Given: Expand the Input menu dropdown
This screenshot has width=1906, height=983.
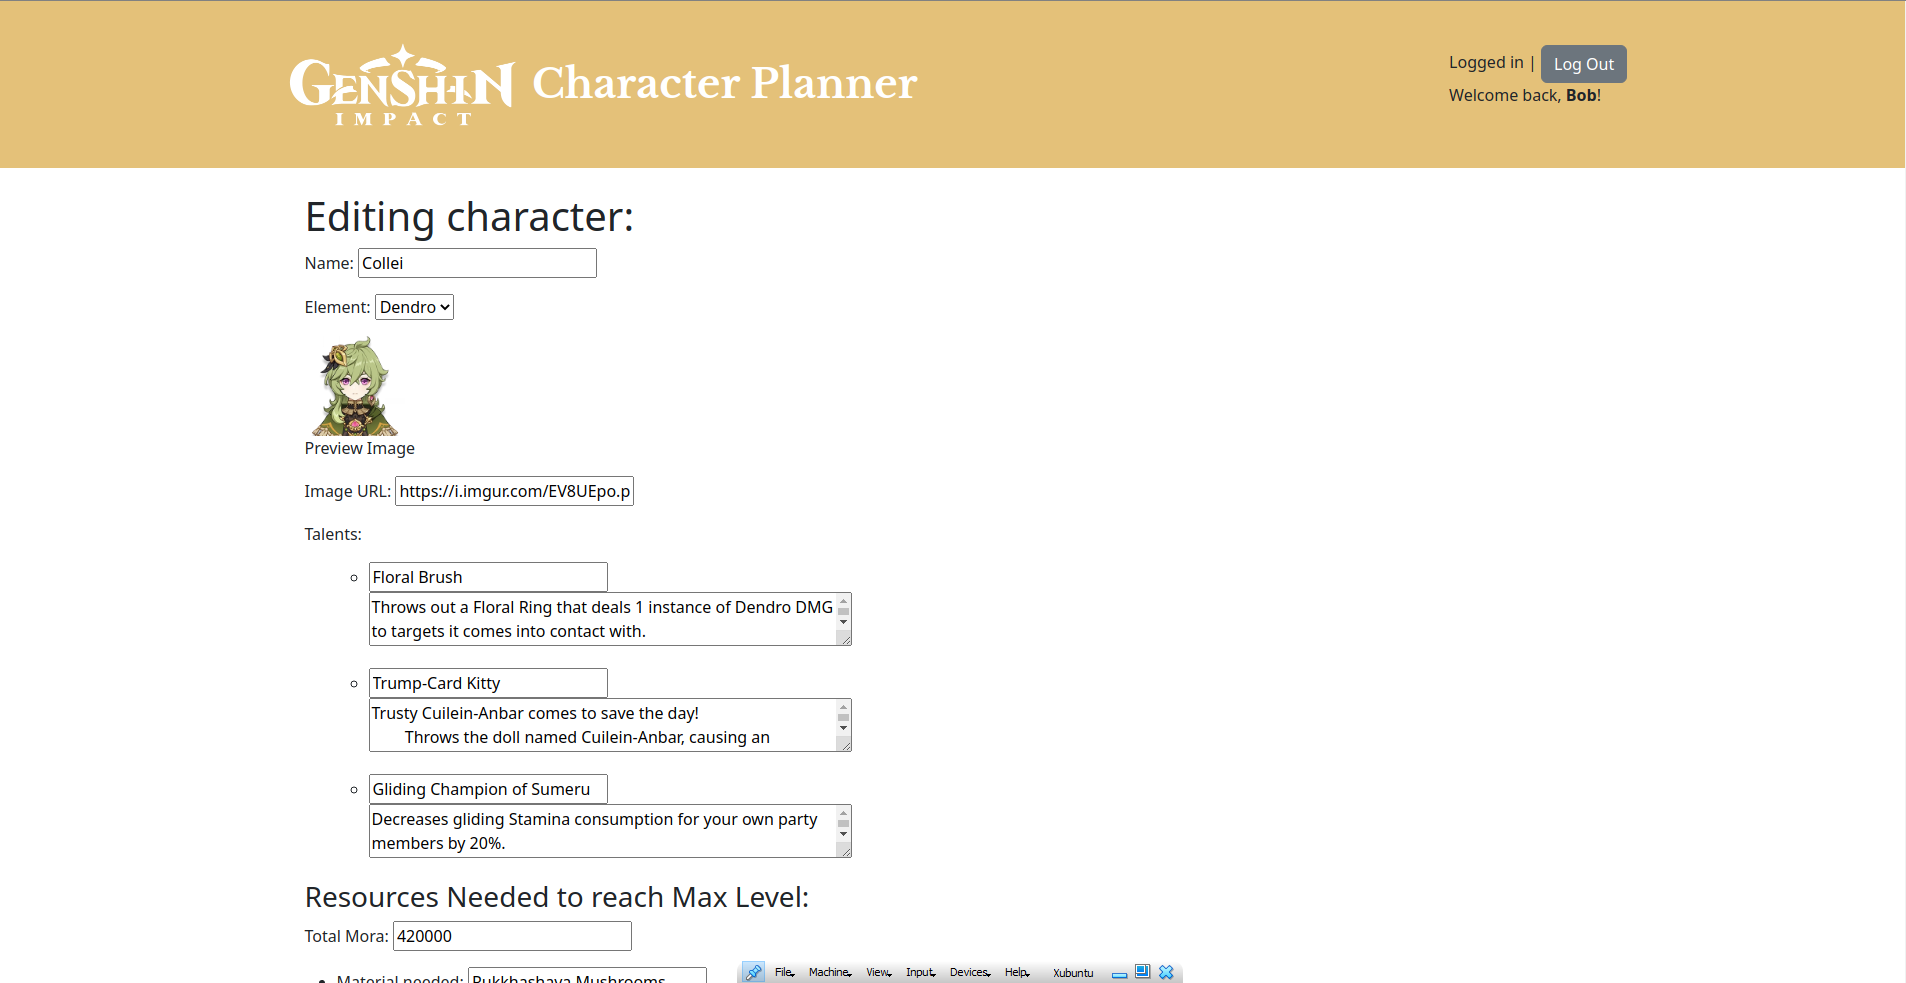Looking at the screenshot, I should tap(918, 971).
